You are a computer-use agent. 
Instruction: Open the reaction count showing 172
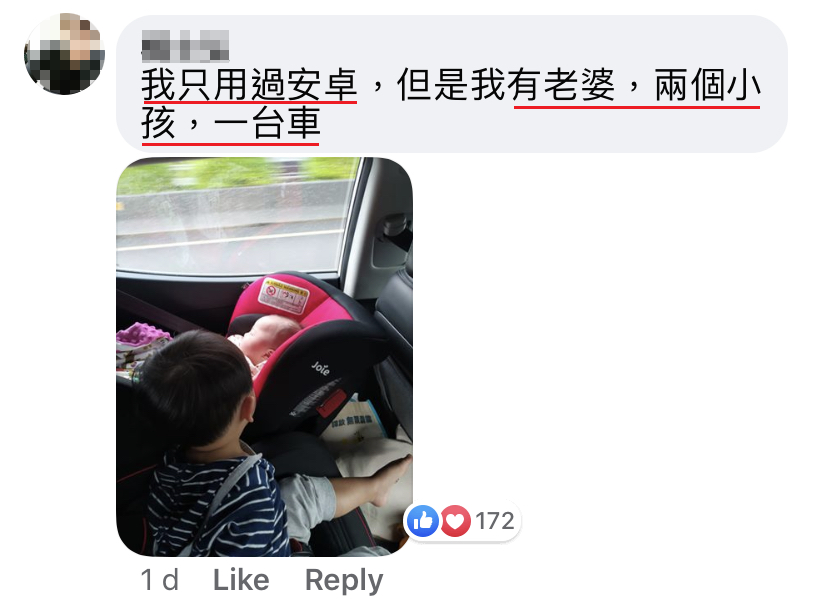[x=494, y=521]
